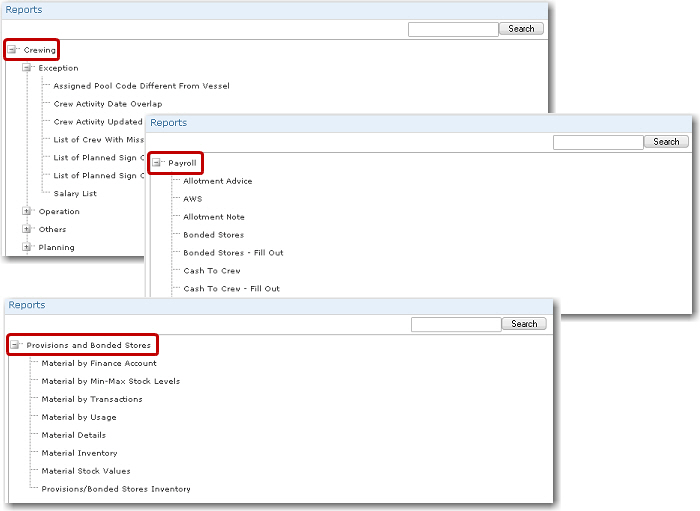Screen dimensions: 700x511
Task: Click Search button in Provisions reports panel
Action: (524, 324)
